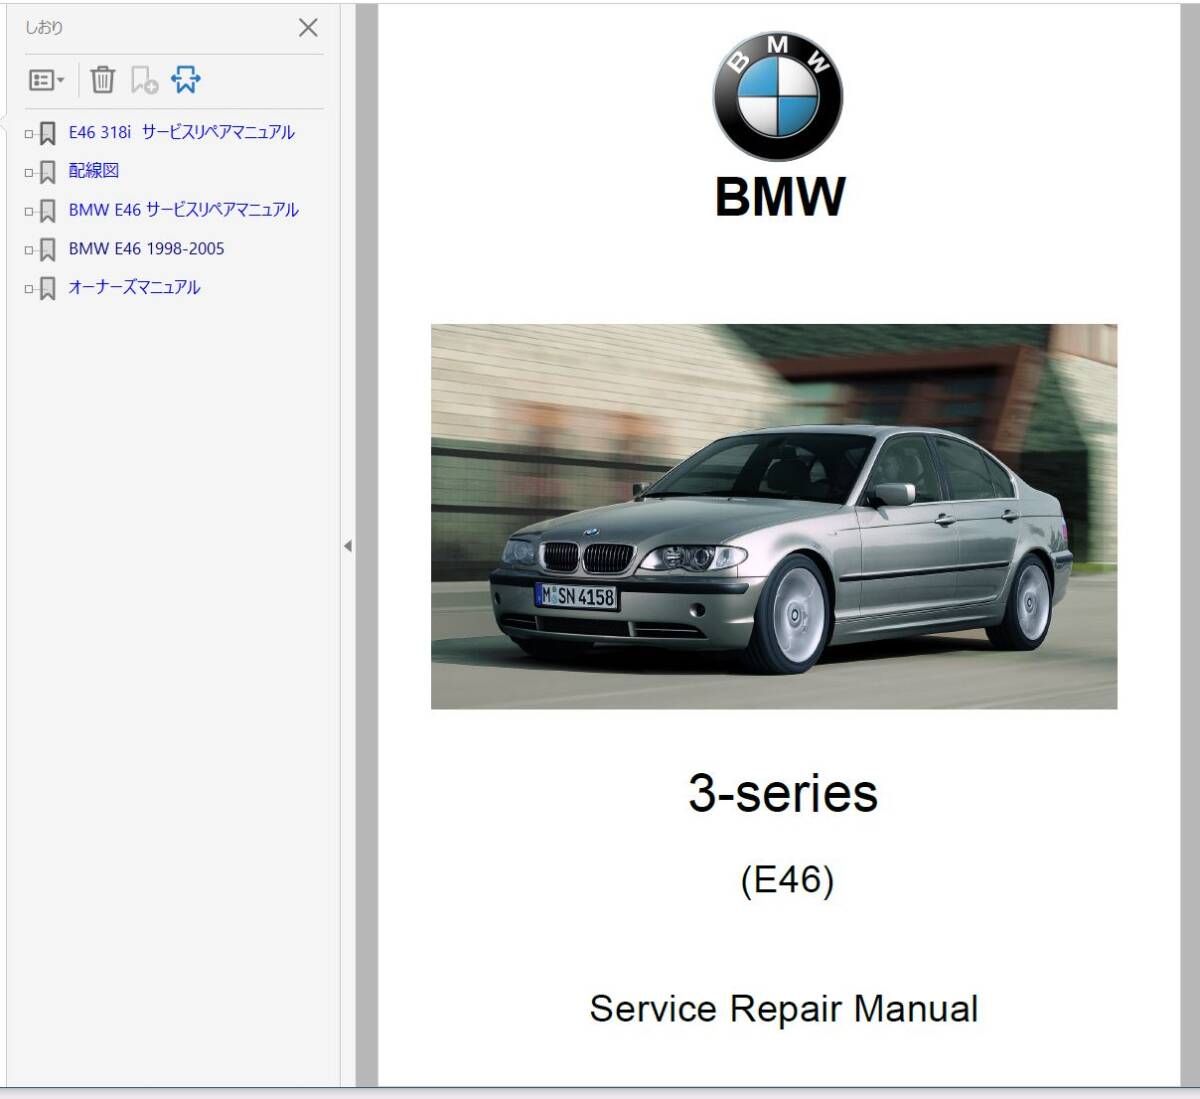Expand the 配線図 bookmark node

click(x=29, y=172)
